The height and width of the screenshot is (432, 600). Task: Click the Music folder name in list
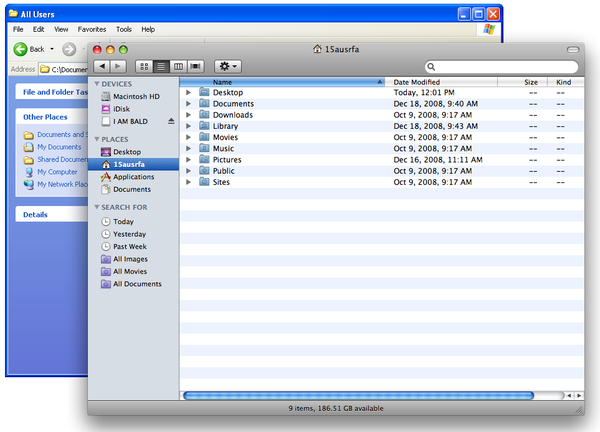(x=223, y=148)
